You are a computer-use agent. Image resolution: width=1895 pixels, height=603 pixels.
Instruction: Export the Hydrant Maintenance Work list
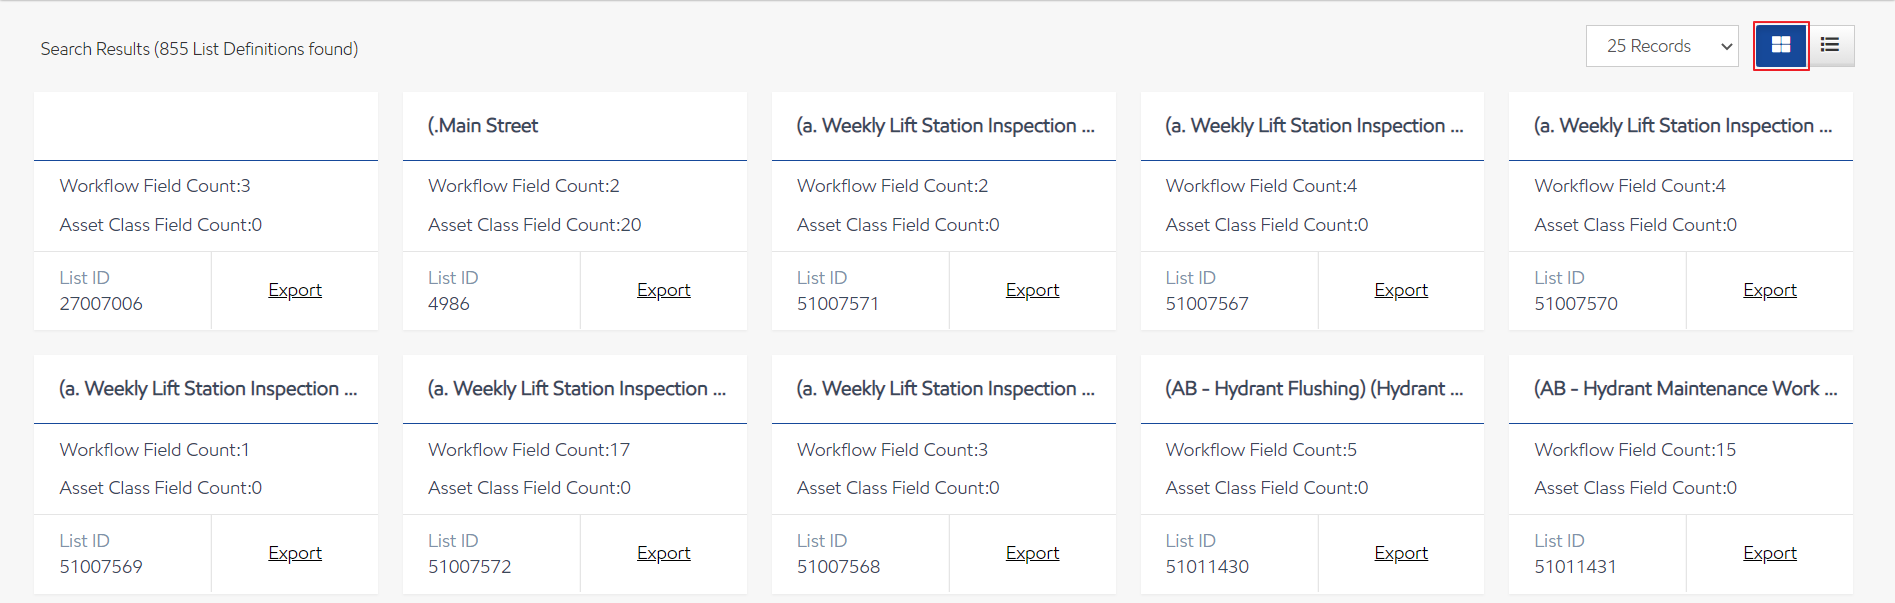pos(1769,553)
